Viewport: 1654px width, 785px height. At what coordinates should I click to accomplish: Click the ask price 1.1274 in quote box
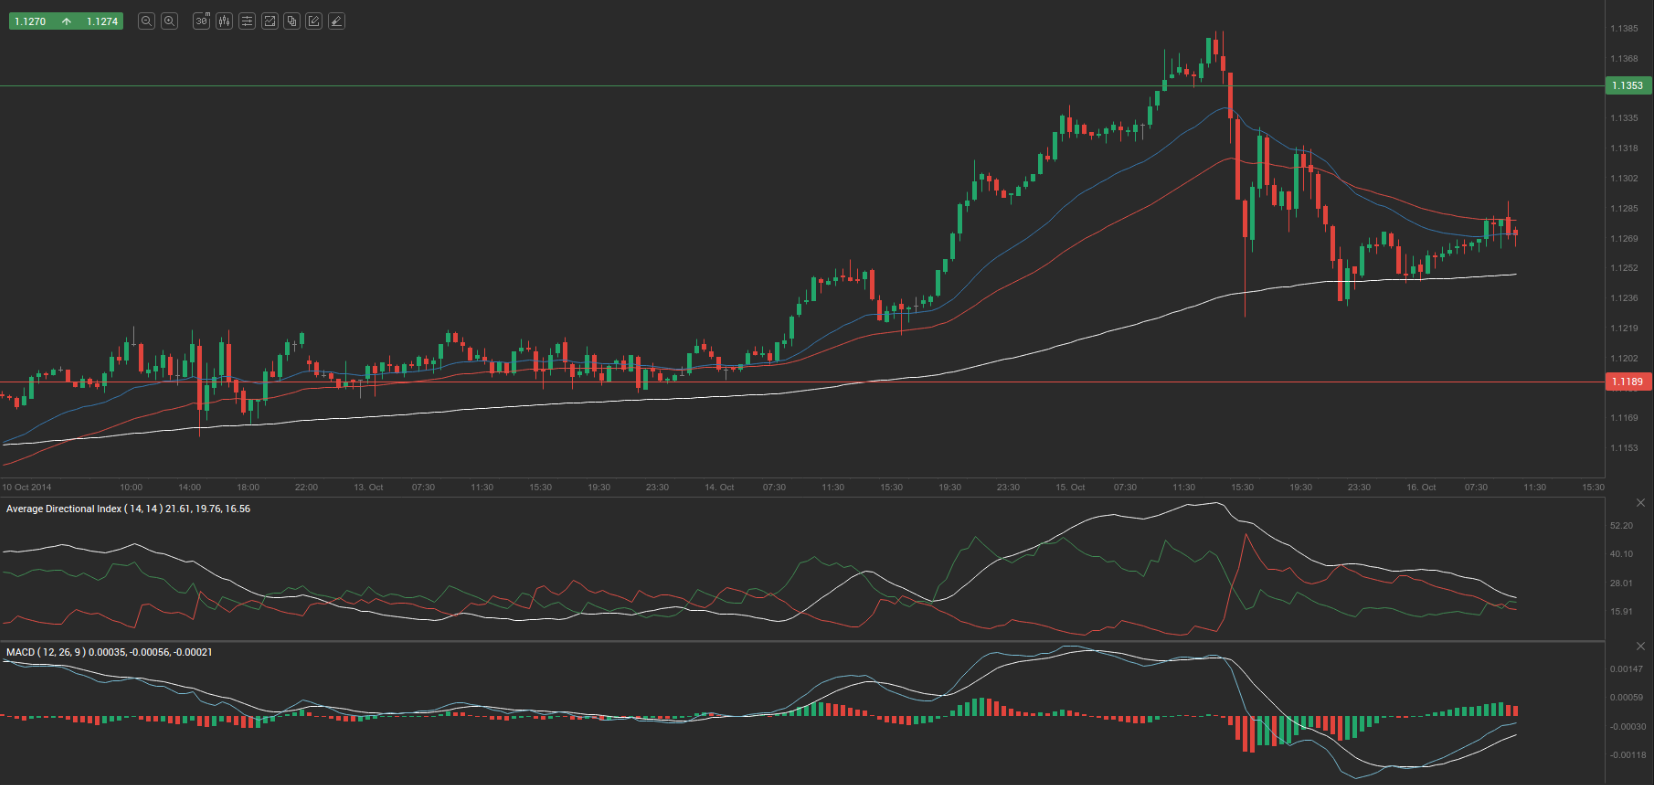pos(102,21)
